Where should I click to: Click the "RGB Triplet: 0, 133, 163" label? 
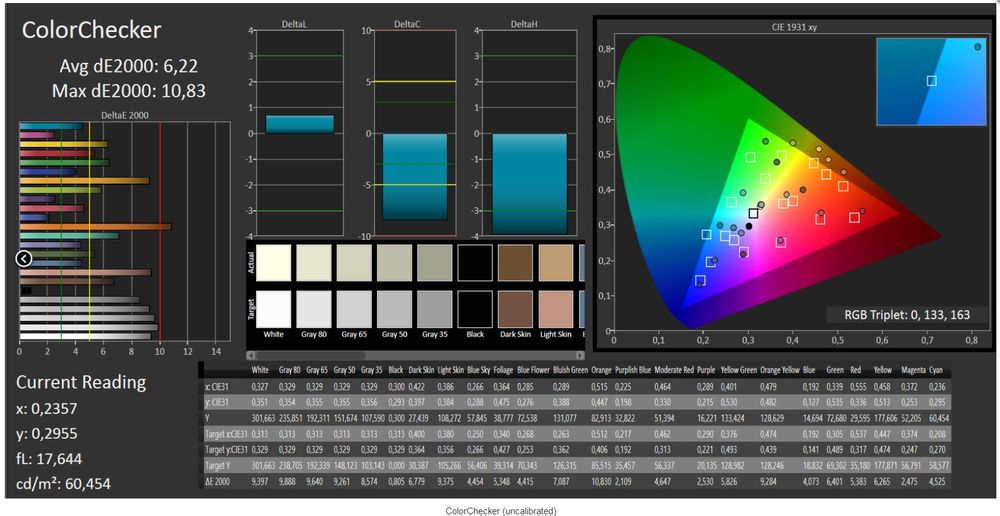pyautogui.click(x=907, y=314)
